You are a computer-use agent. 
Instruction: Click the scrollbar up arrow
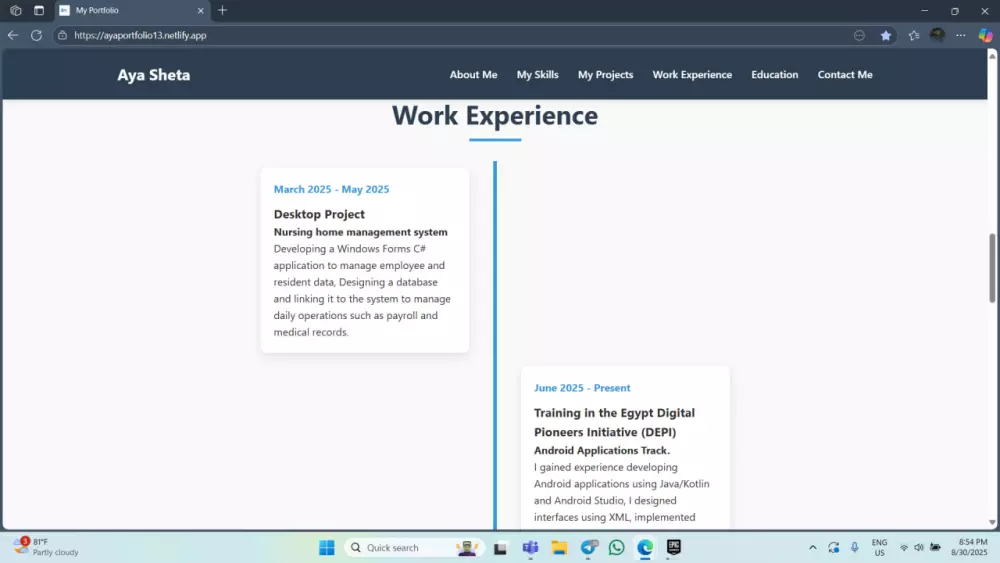[x=992, y=56]
